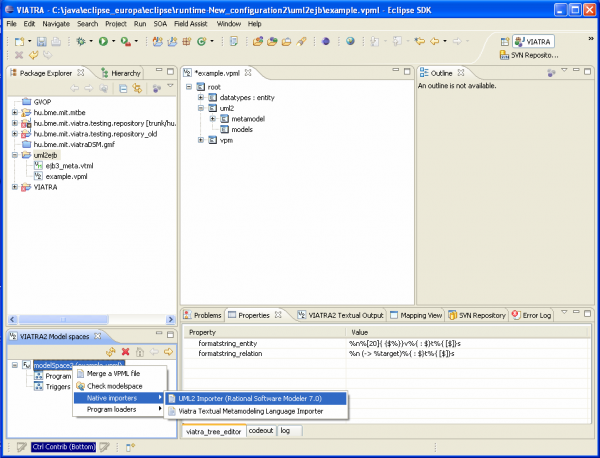Close the VIATRA2 Model spaces view
The height and width of the screenshot is (458, 600).
coord(98,336)
